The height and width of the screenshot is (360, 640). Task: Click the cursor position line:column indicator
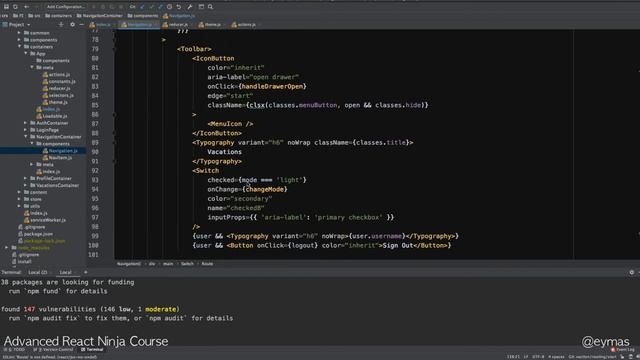coord(513,357)
